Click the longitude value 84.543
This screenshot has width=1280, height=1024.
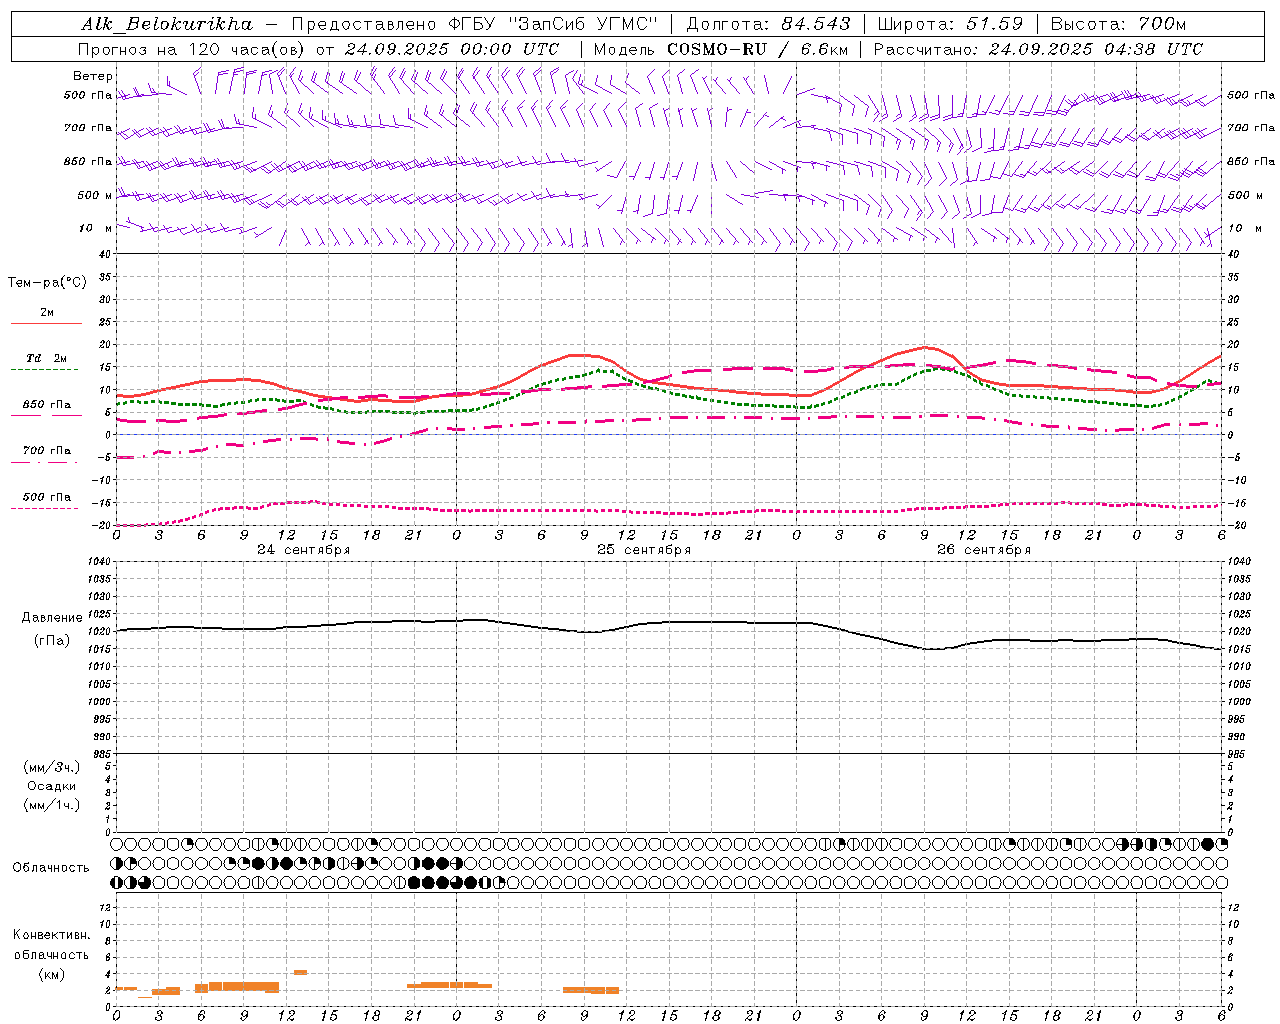tap(816, 24)
